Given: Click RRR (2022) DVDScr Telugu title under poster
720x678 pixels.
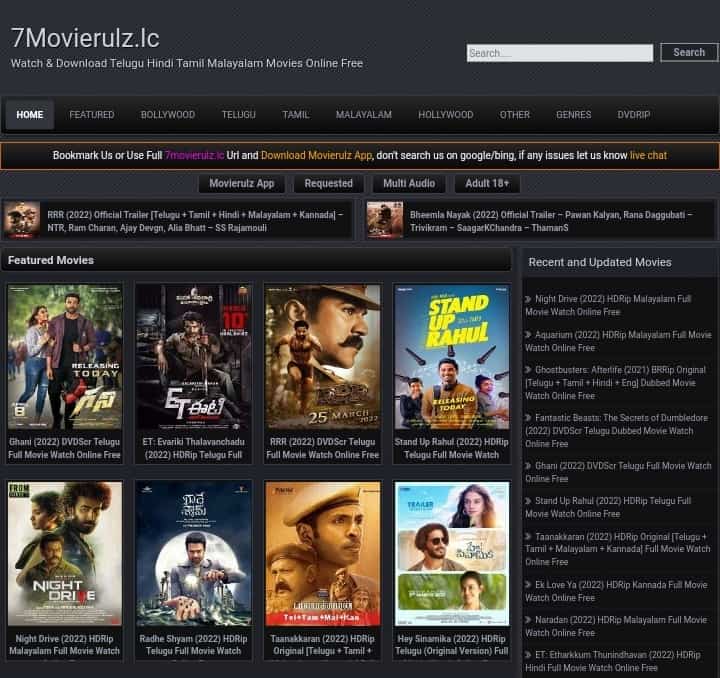Looking at the screenshot, I should (323, 448).
